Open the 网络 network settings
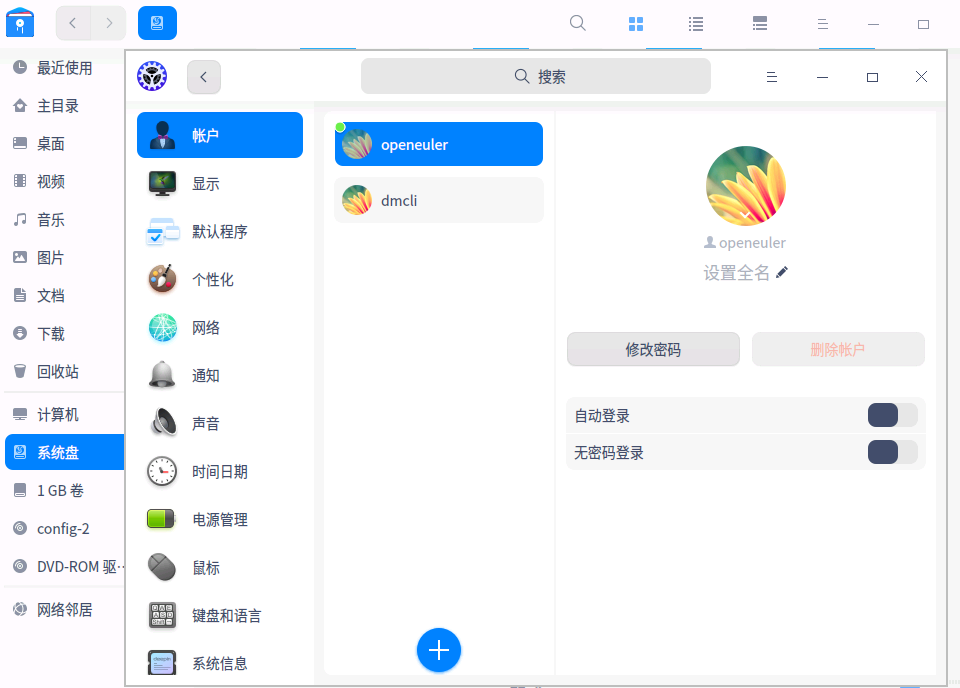 coord(220,327)
